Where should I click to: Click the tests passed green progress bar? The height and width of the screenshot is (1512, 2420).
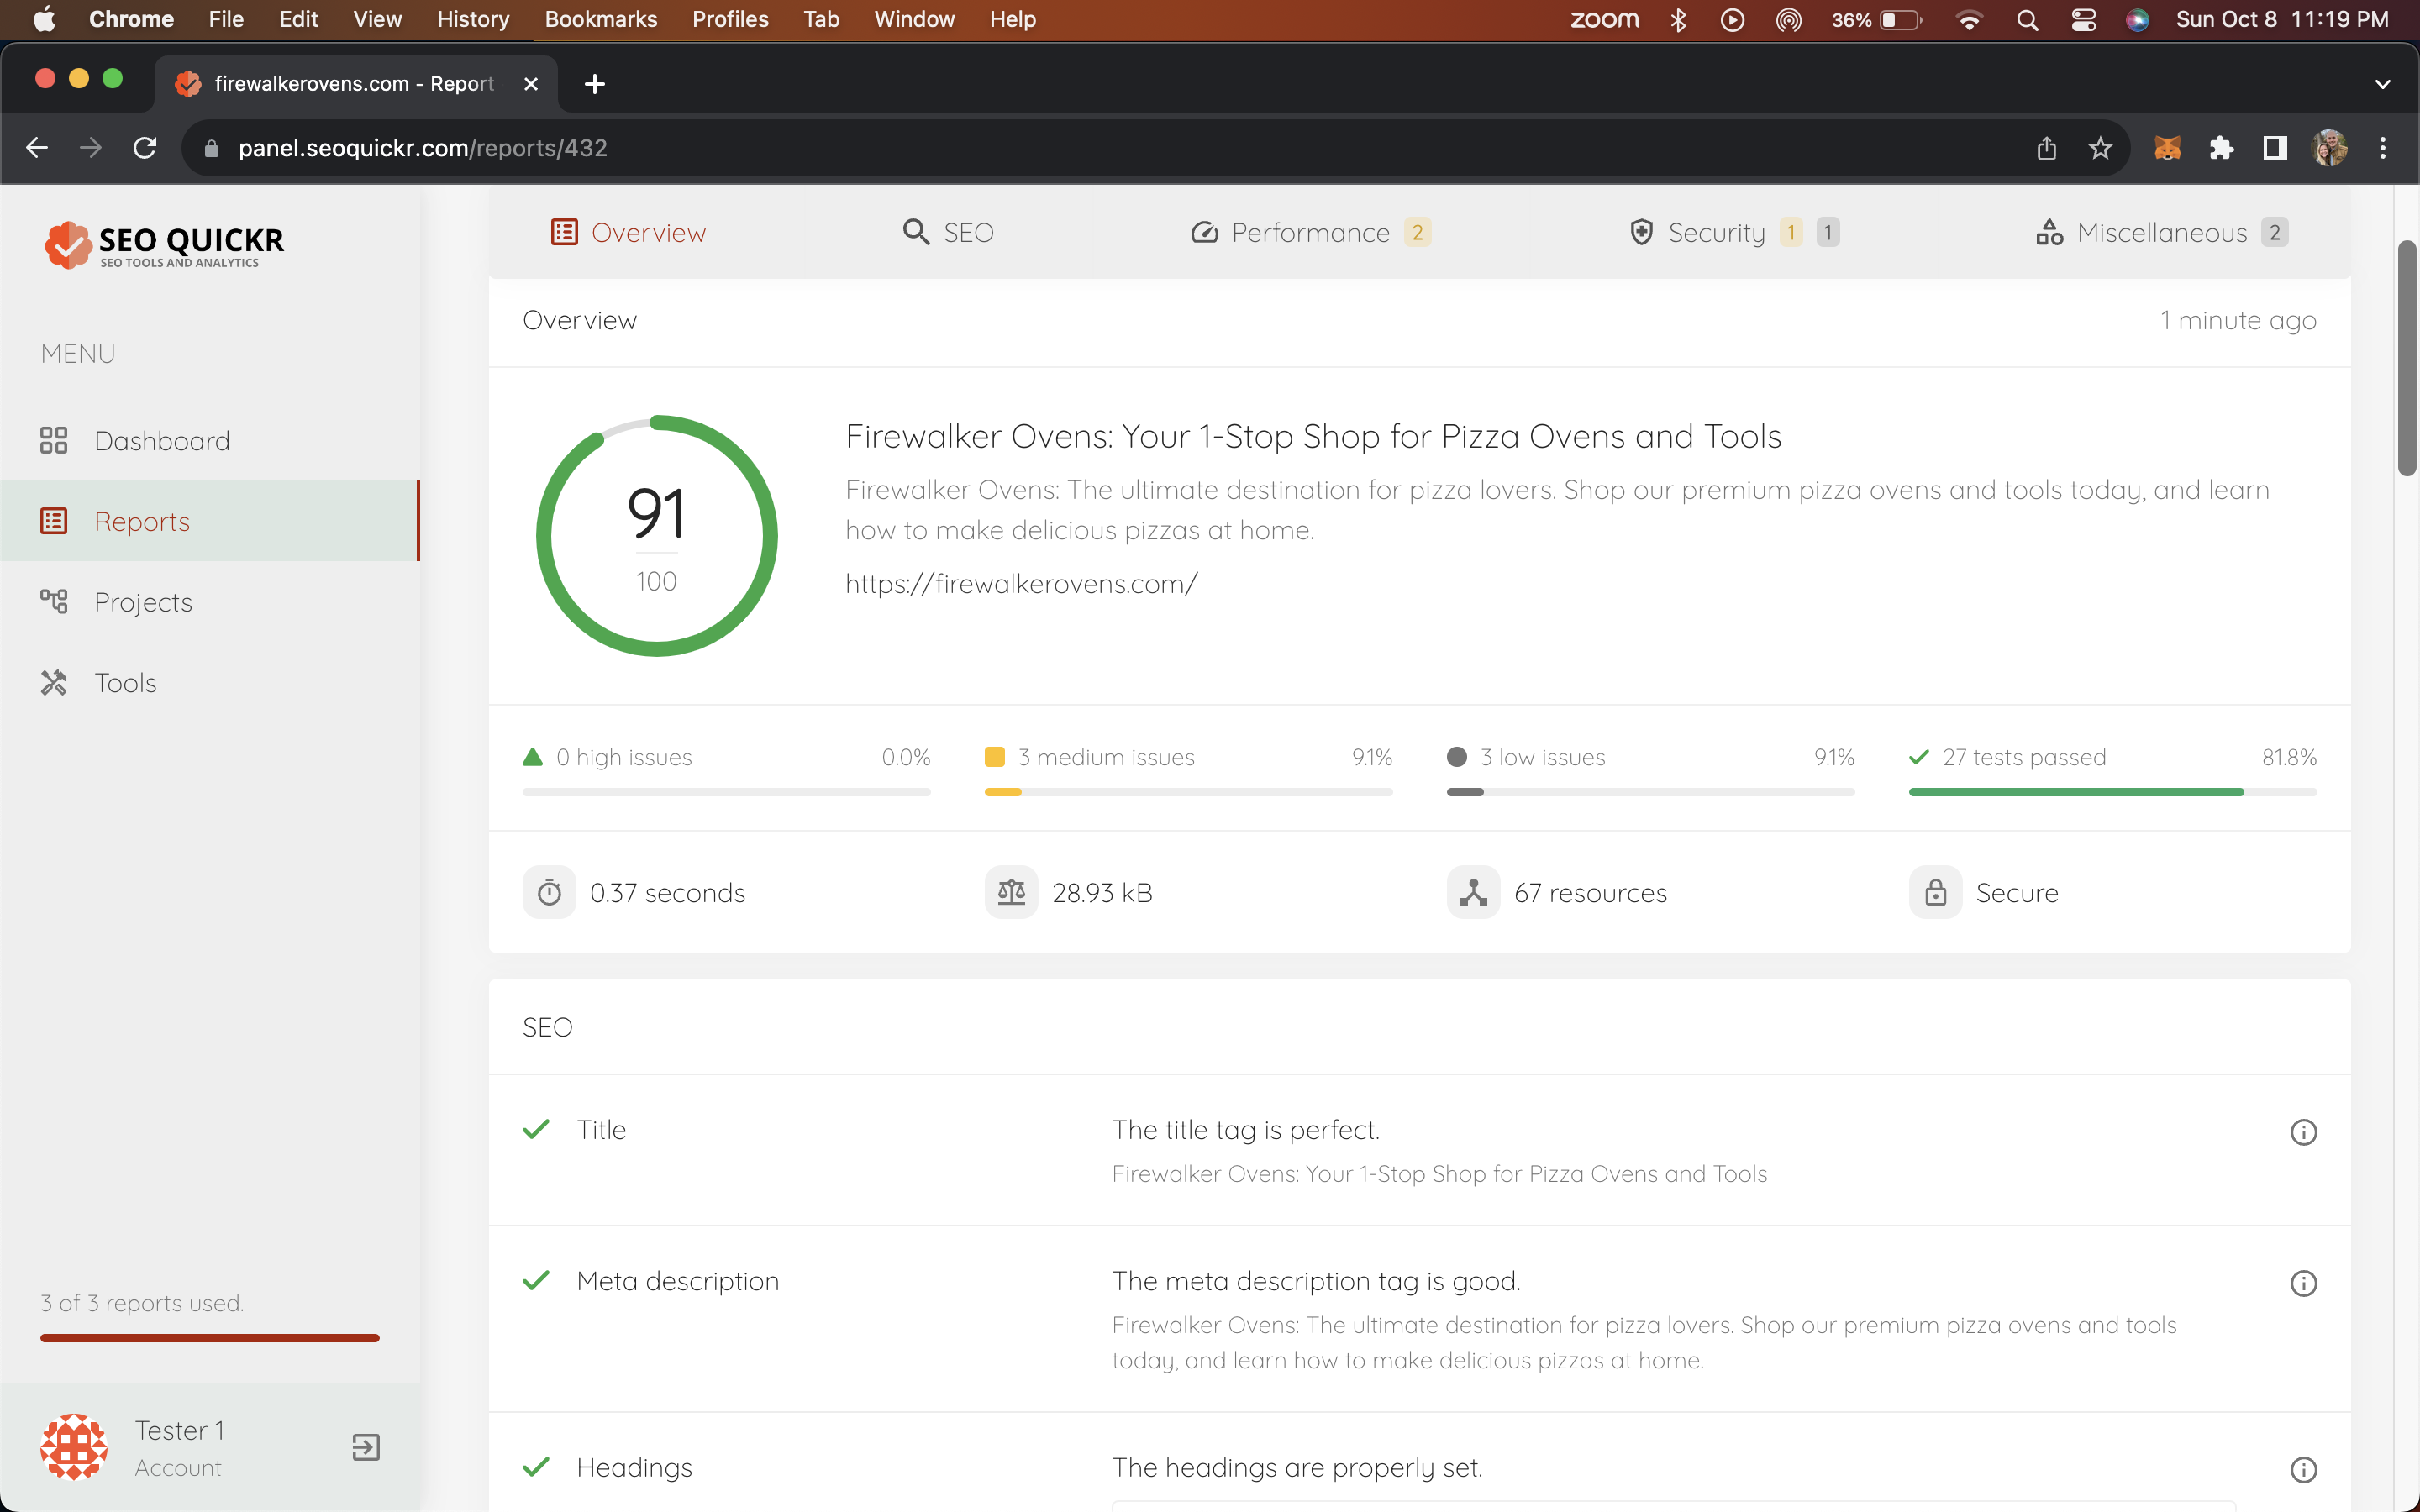click(x=2076, y=792)
